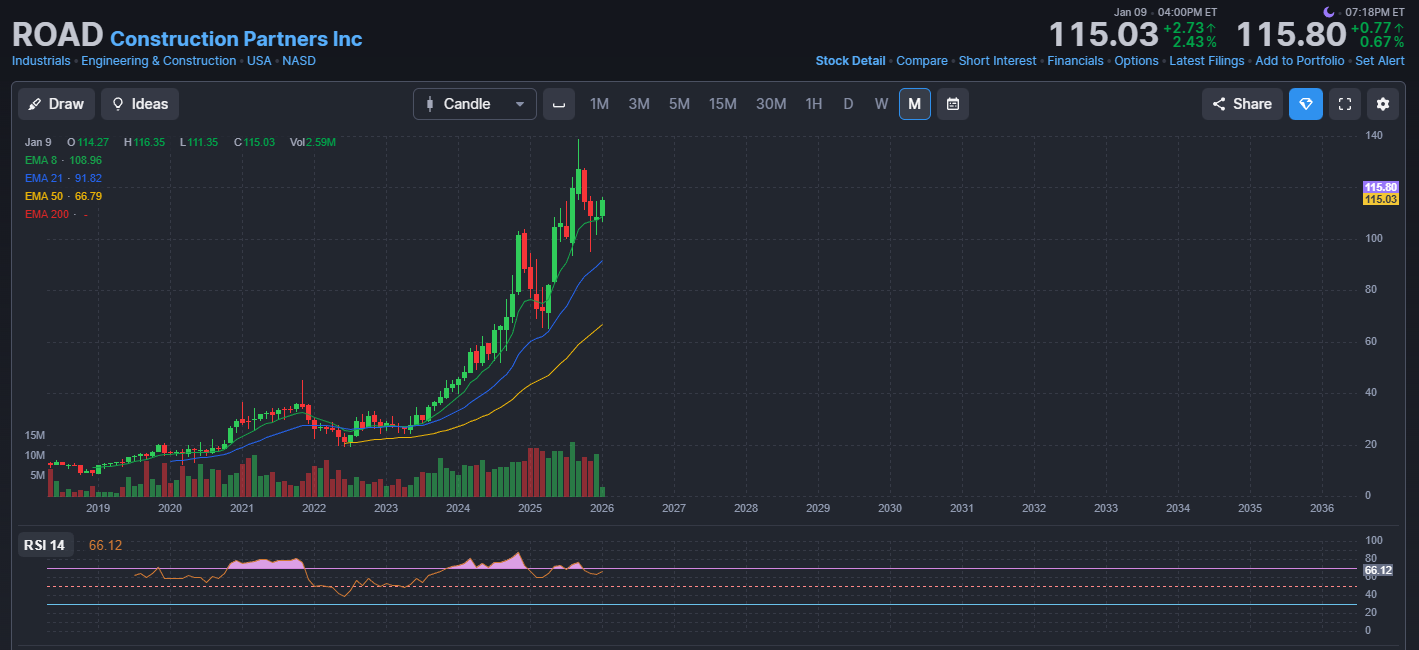
Task: Open the calendar date range icon
Action: (953, 104)
